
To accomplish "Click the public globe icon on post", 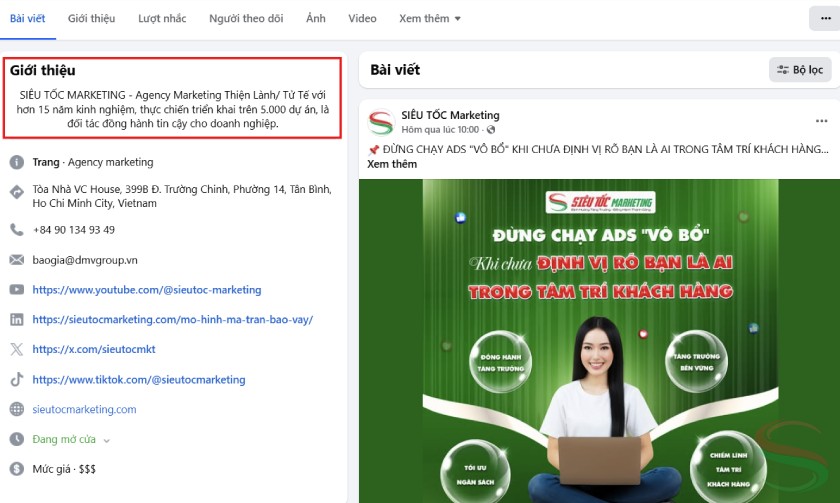I will click(491, 130).
